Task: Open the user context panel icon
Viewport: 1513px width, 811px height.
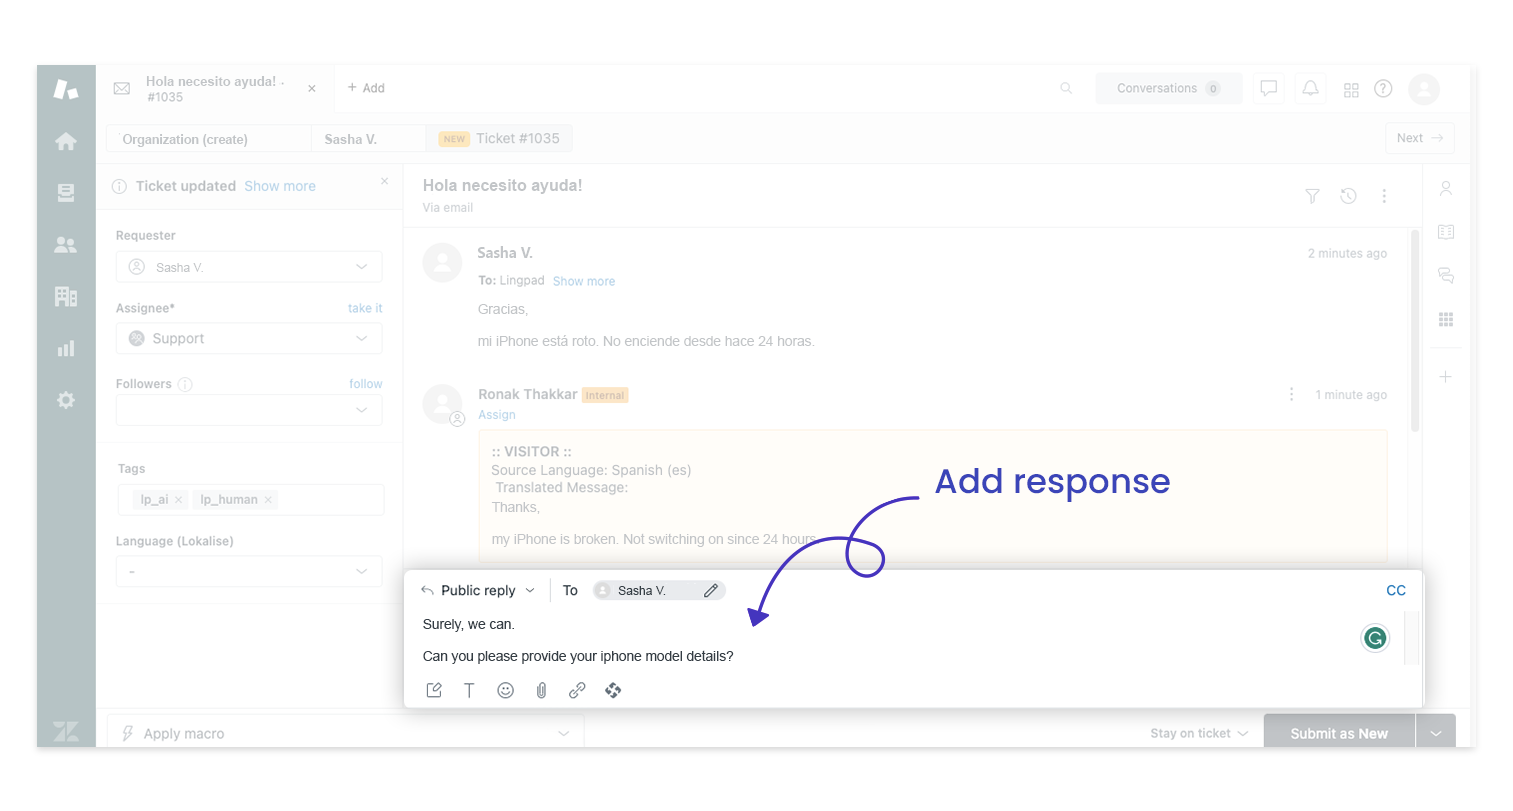Action: click(1445, 188)
